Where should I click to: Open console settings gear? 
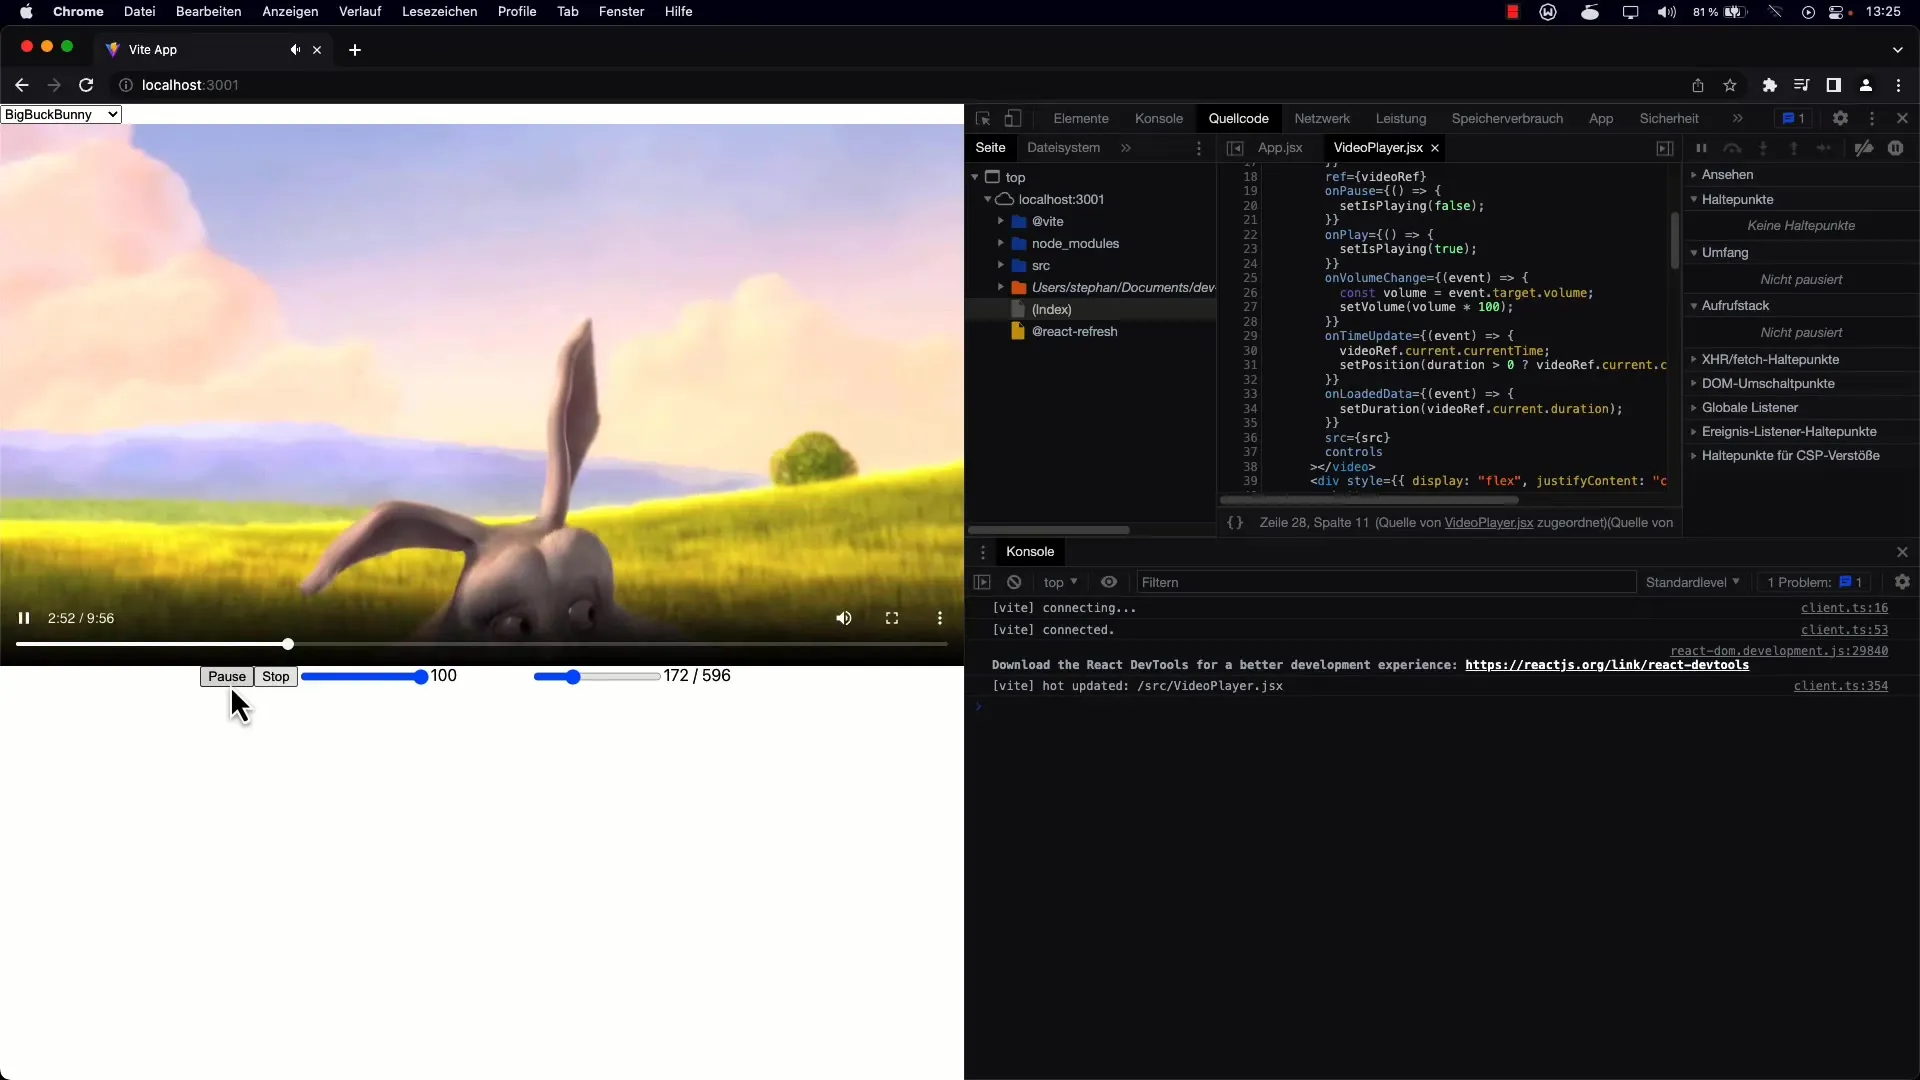[1902, 582]
